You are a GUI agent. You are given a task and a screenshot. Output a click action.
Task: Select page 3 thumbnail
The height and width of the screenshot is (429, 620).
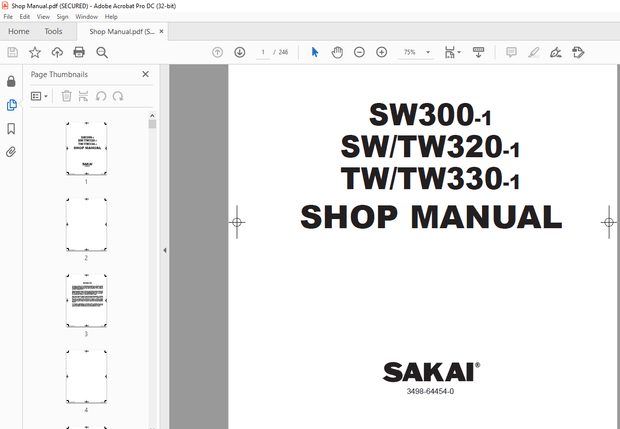coord(86,300)
